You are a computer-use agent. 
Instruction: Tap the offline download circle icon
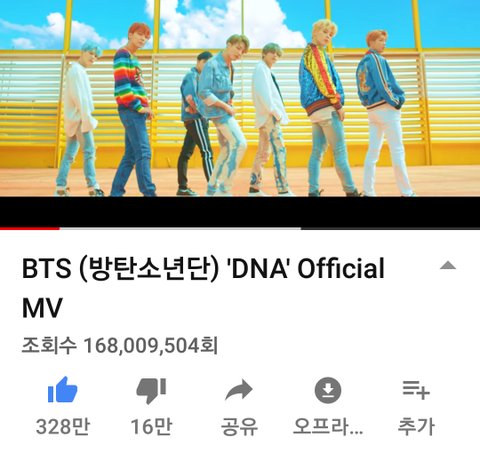(328, 390)
